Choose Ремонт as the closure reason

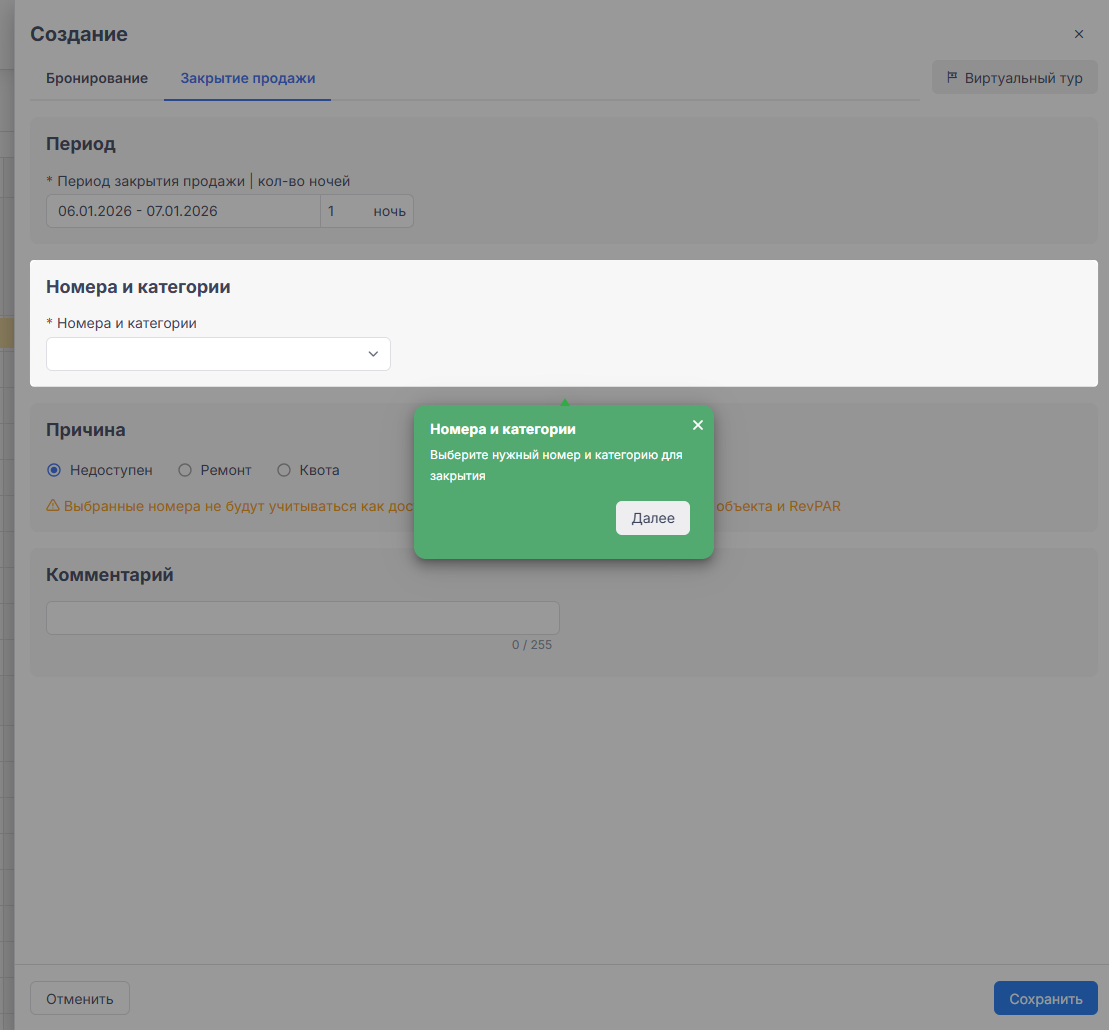184,470
